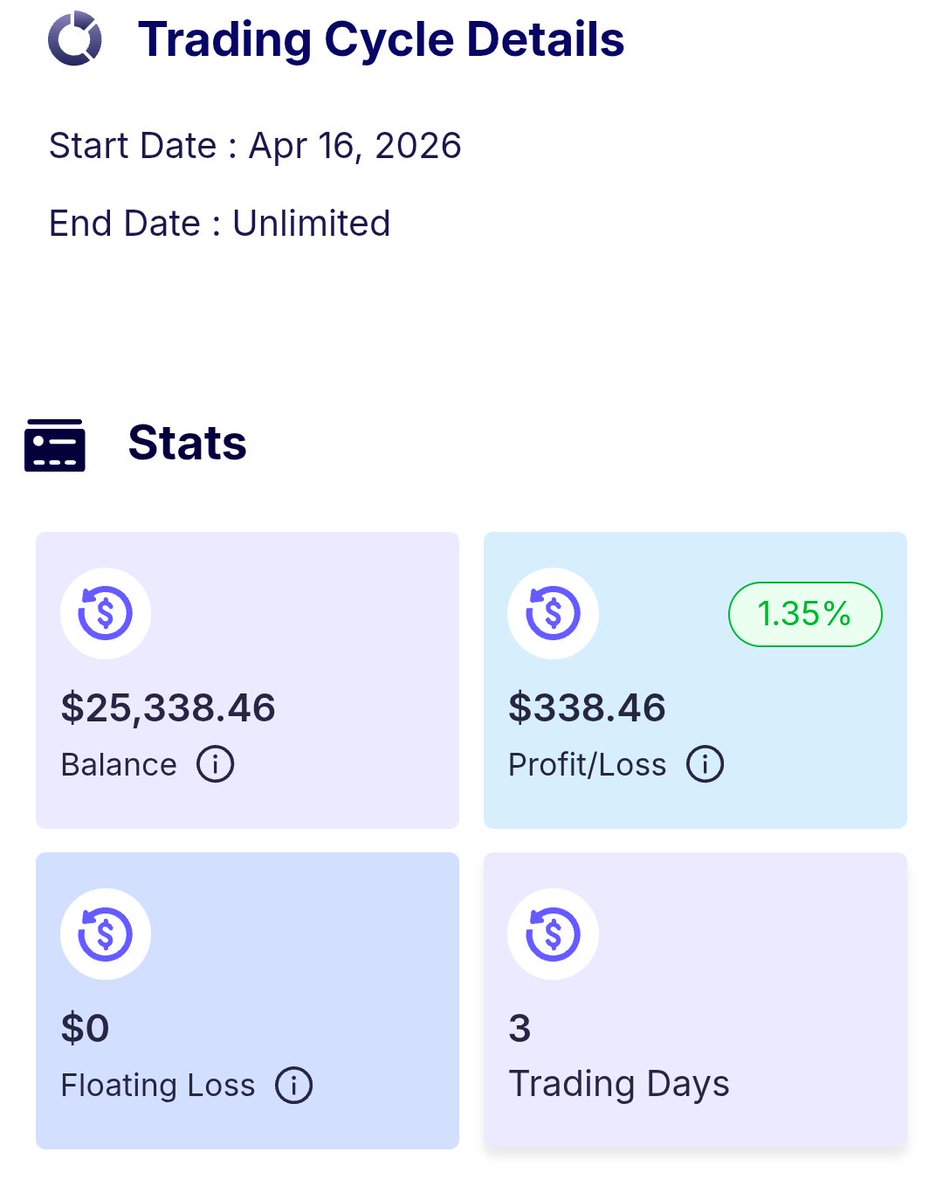The width and height of the screenshot is (943, 1200).
Task: Click the Trading Days count of 3
Action: (x=520, y=1028)
